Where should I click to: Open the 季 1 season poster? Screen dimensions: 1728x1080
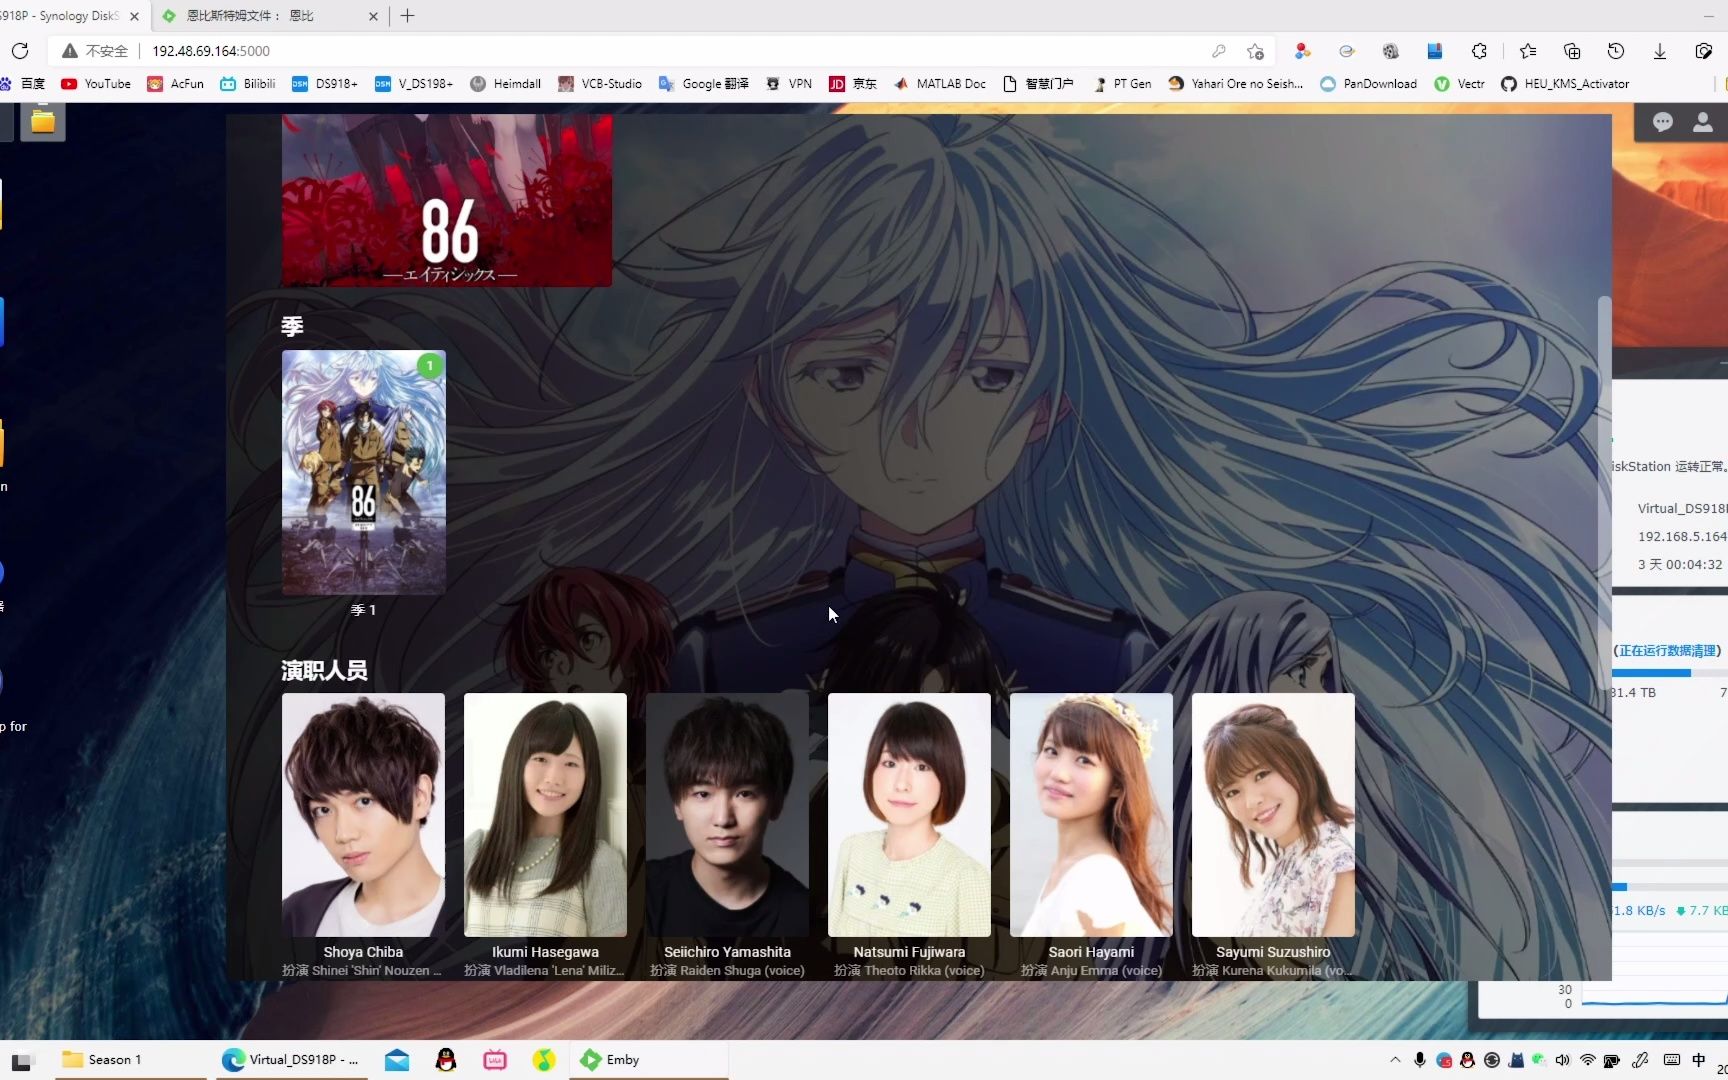tap(364, 472)
